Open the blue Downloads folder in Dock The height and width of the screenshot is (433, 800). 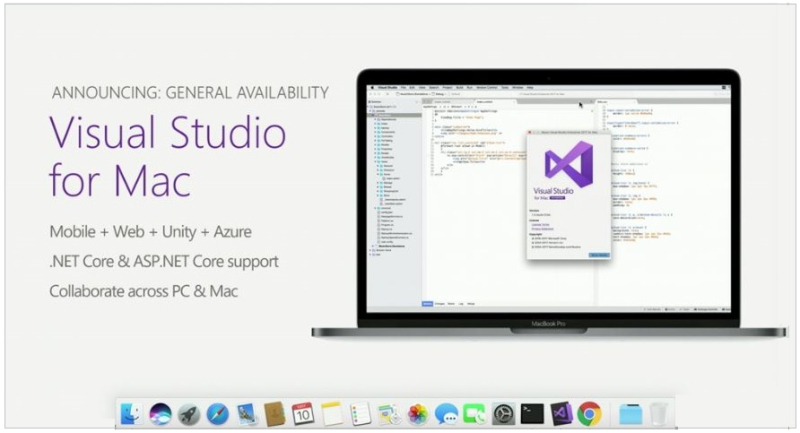631,414
